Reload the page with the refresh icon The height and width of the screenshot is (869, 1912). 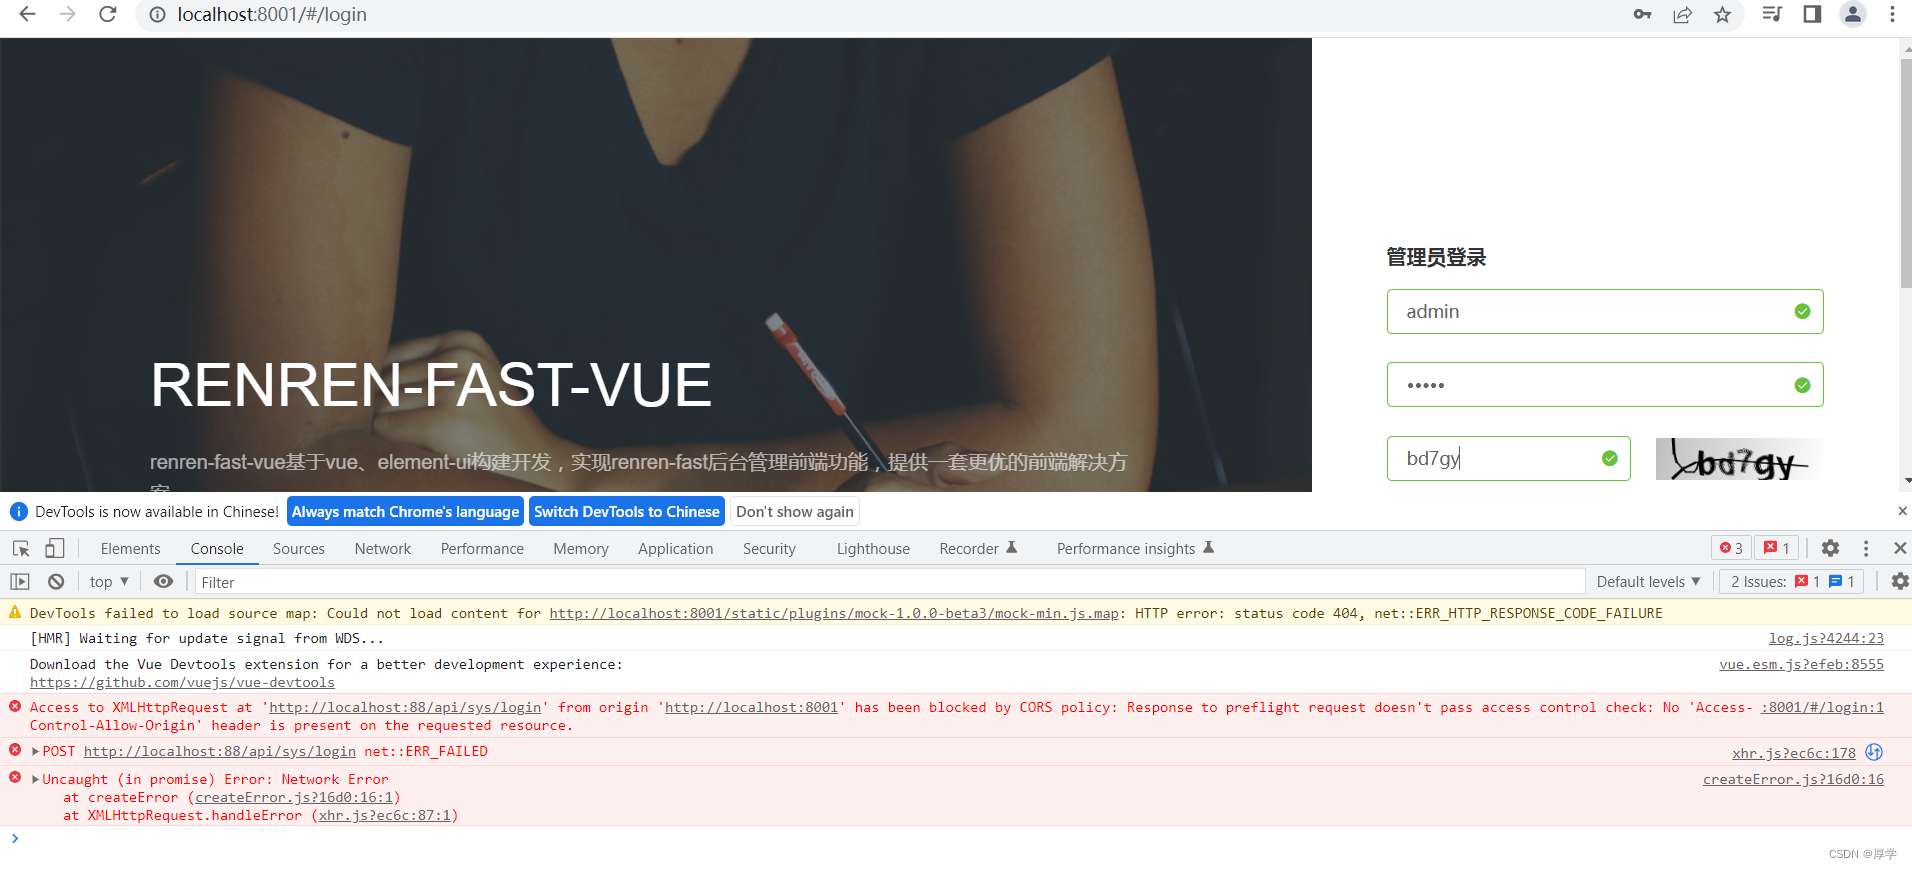108,14
